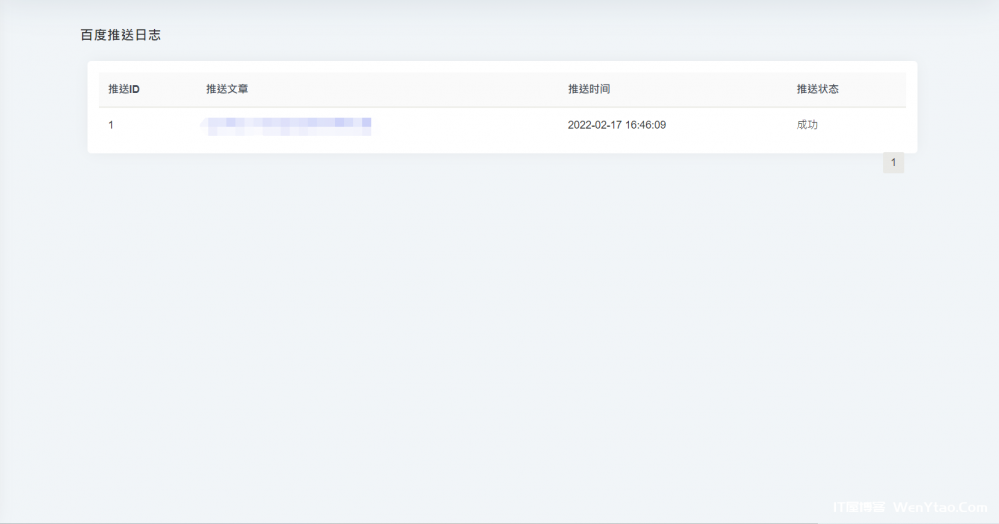Click the 推送 characters in the page title
The width and height of the screenshot is (999, 524).
tap(120, 35)
